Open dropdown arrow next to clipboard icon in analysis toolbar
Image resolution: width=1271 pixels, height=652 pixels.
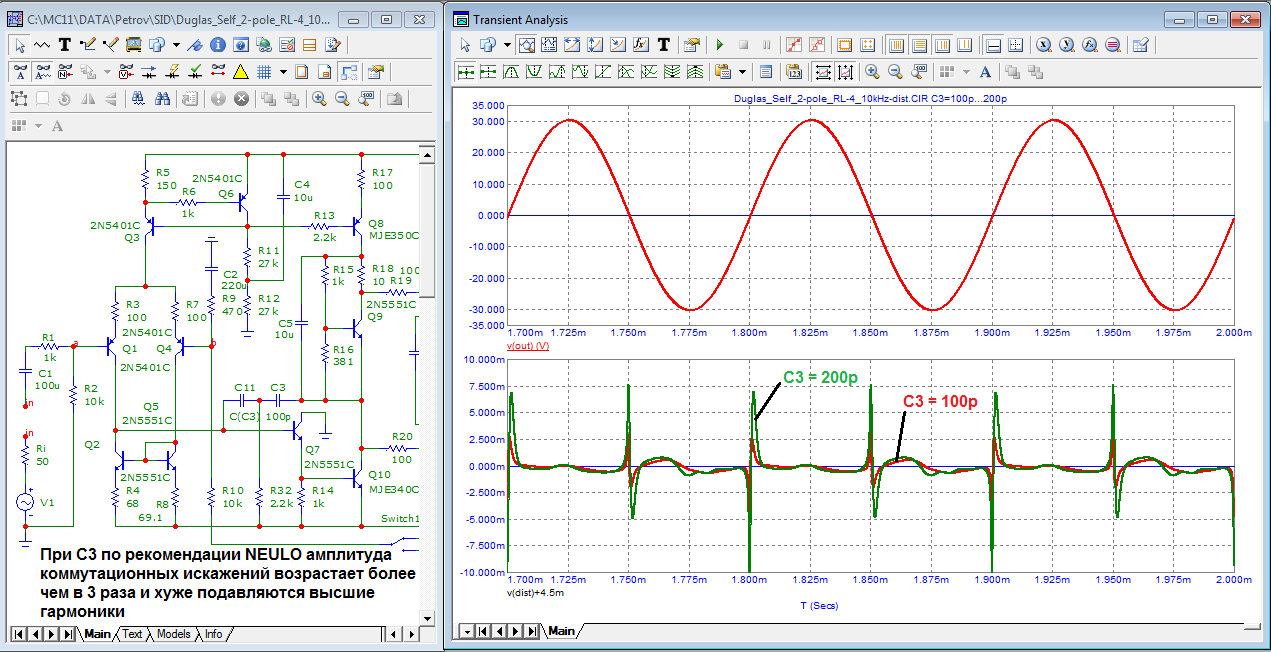coord(742,71)
